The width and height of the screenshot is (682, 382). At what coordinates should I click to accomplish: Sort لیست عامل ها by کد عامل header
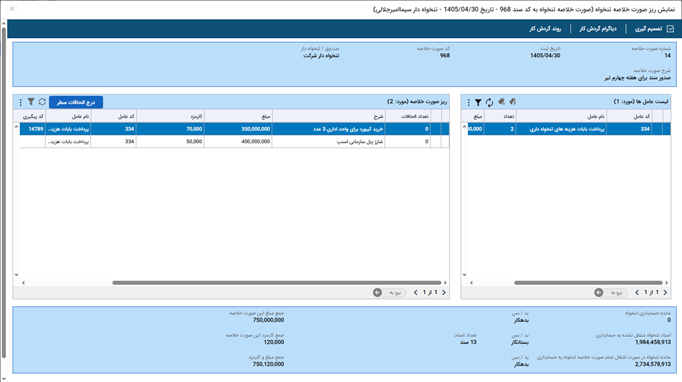click(x=629, y=116)
